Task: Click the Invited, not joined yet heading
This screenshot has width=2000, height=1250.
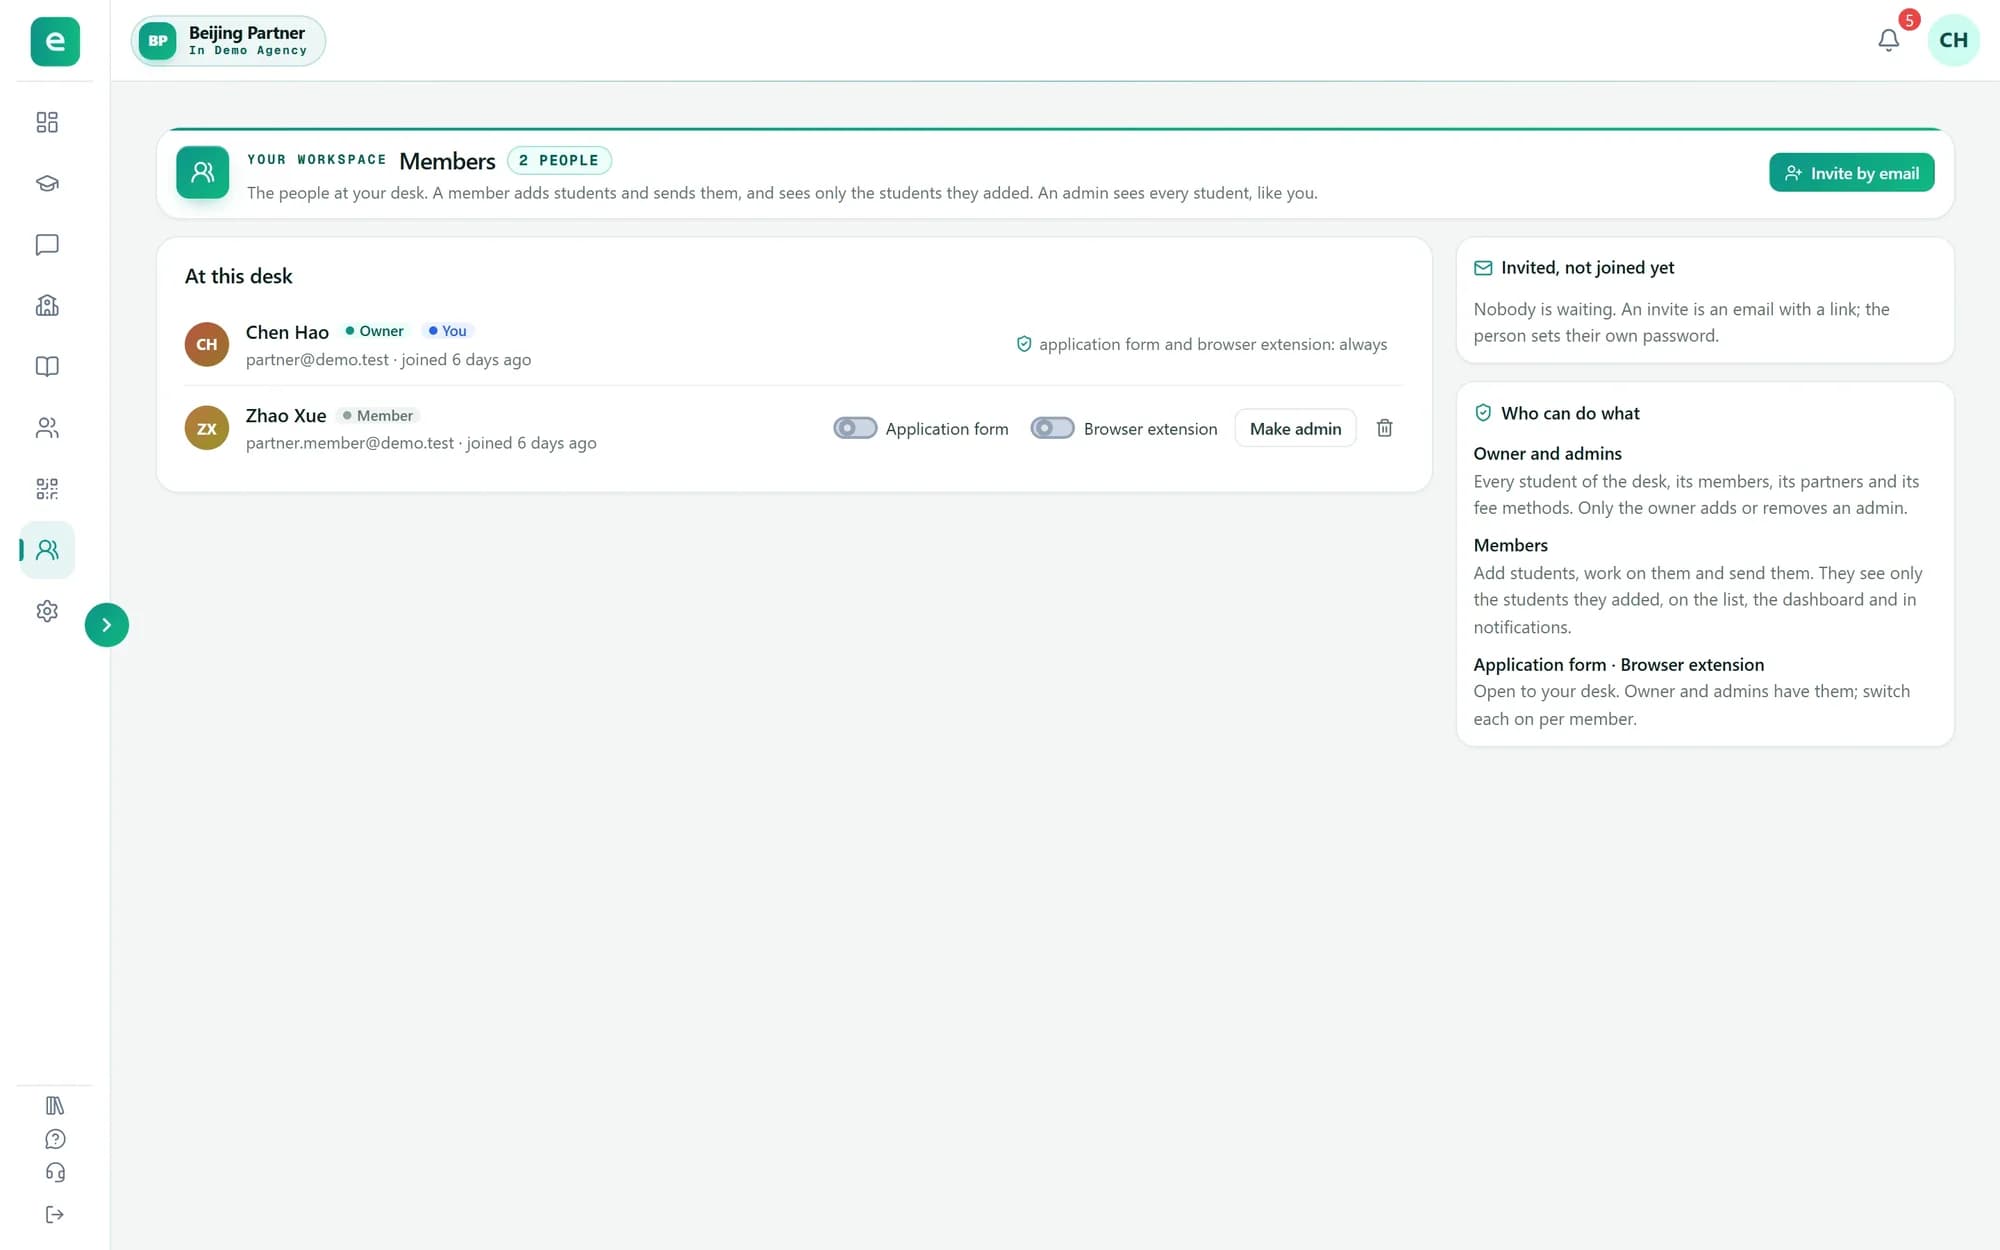Action: (1587, 267)
